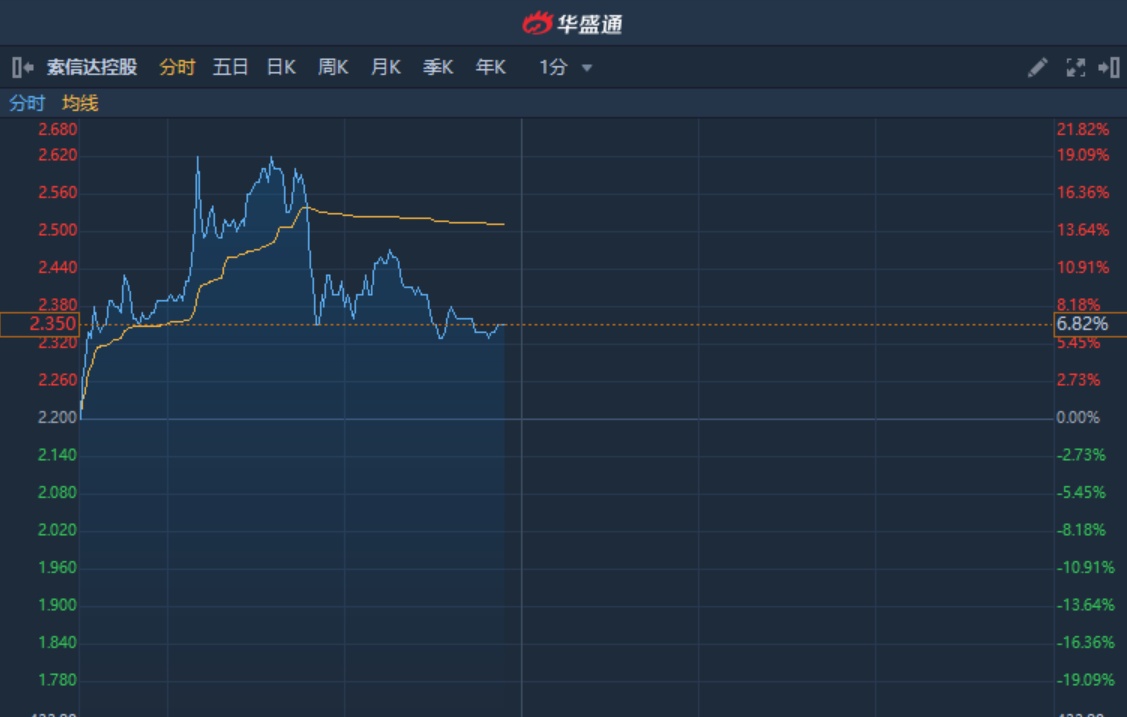This screenshot has height=717, width=1127.
Task: Click the fullscreen expand icon
Action: [1075, 68]
